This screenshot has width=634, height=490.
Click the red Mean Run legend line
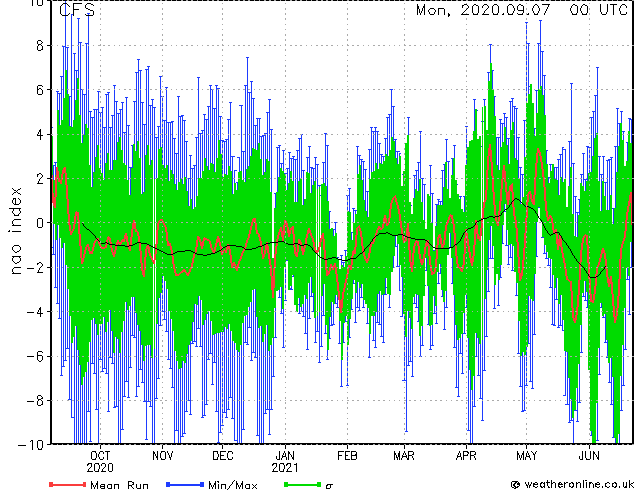pos(68,484)
